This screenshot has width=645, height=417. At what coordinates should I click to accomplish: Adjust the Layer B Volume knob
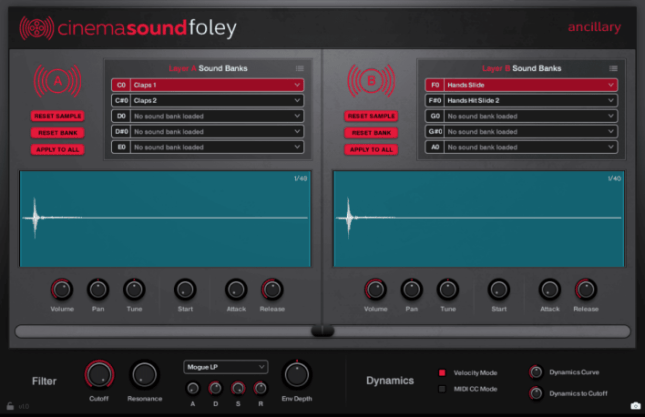(376, 290)
